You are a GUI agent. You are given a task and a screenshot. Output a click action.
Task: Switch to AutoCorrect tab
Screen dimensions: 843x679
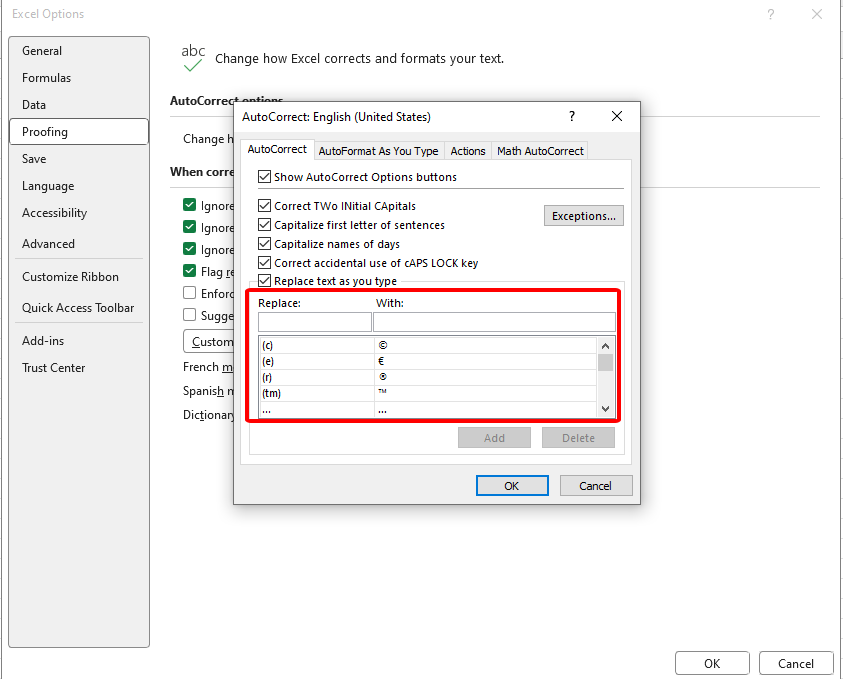(277, 149)
